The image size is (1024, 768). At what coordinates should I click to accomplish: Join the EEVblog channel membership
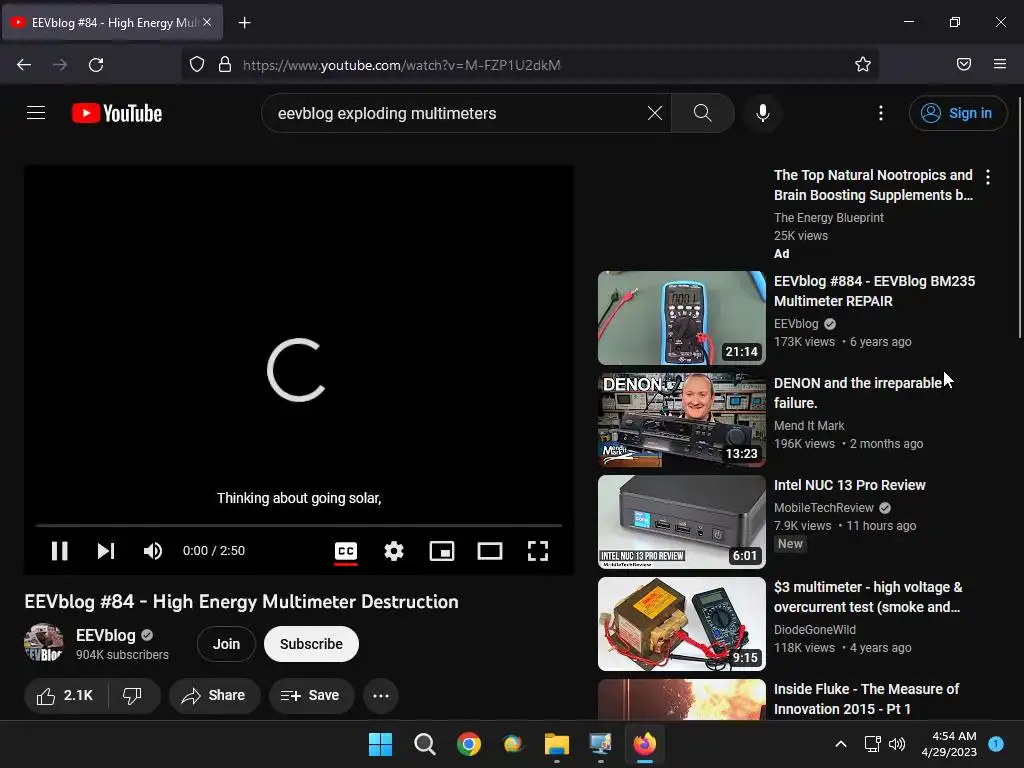226,644
